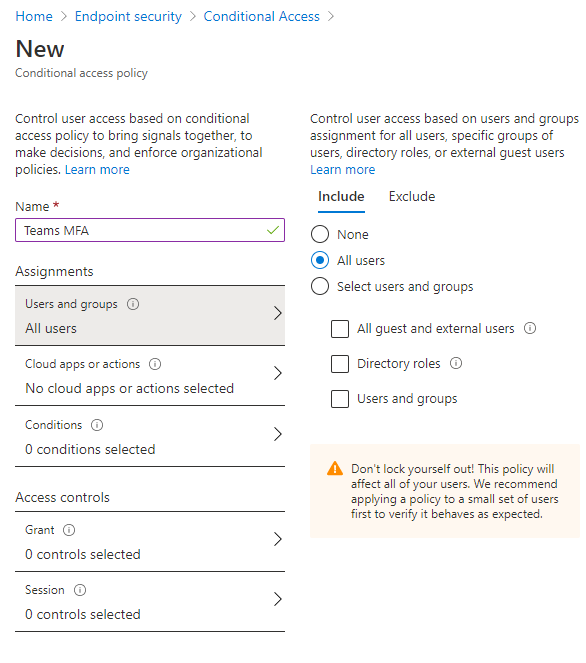Open Learn more link under users description

pyautogui.click(x=342, y=170)
